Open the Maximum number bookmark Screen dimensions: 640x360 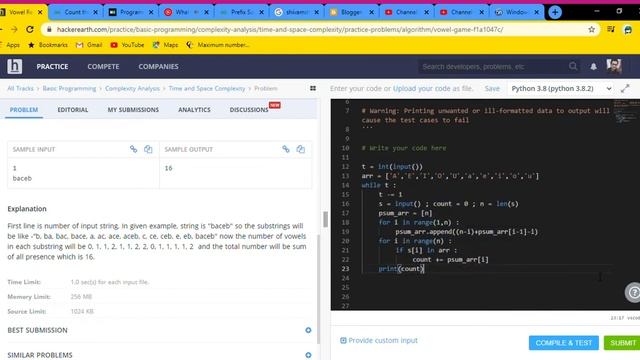218,45
